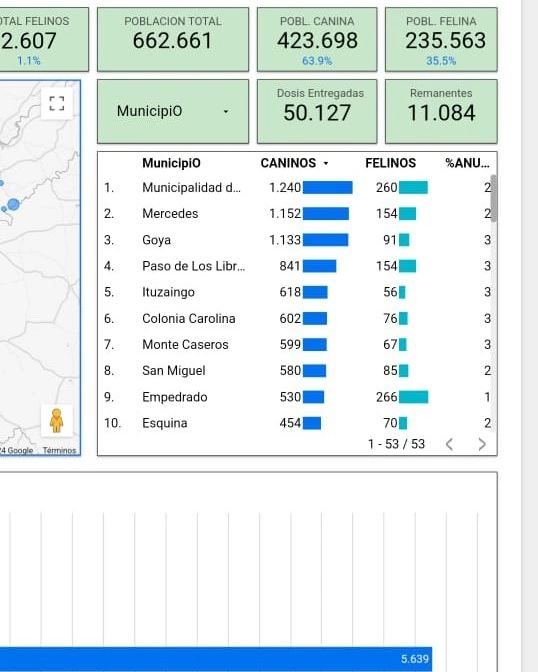Go to previous table page
Viewport: 538px width, 672px height.
pyautogui.click(x=449, y=444)
